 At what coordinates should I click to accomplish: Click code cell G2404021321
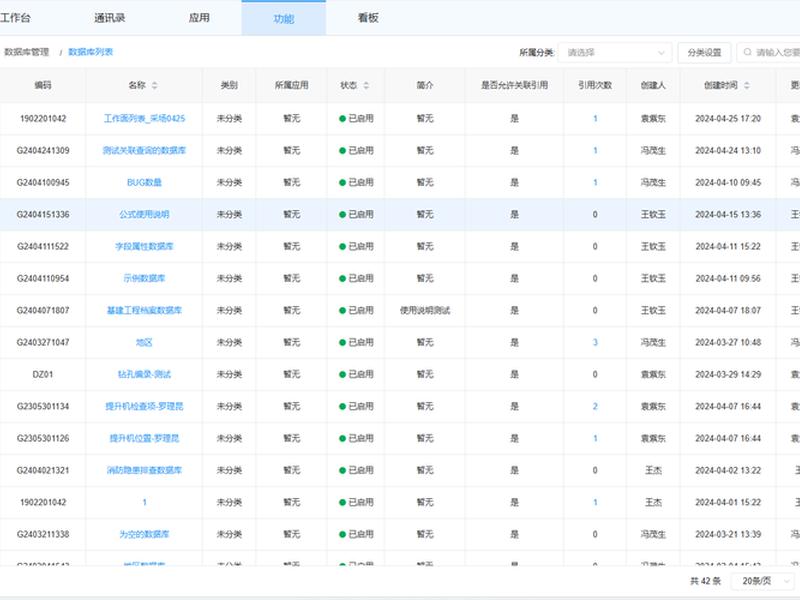coord(43,470)
